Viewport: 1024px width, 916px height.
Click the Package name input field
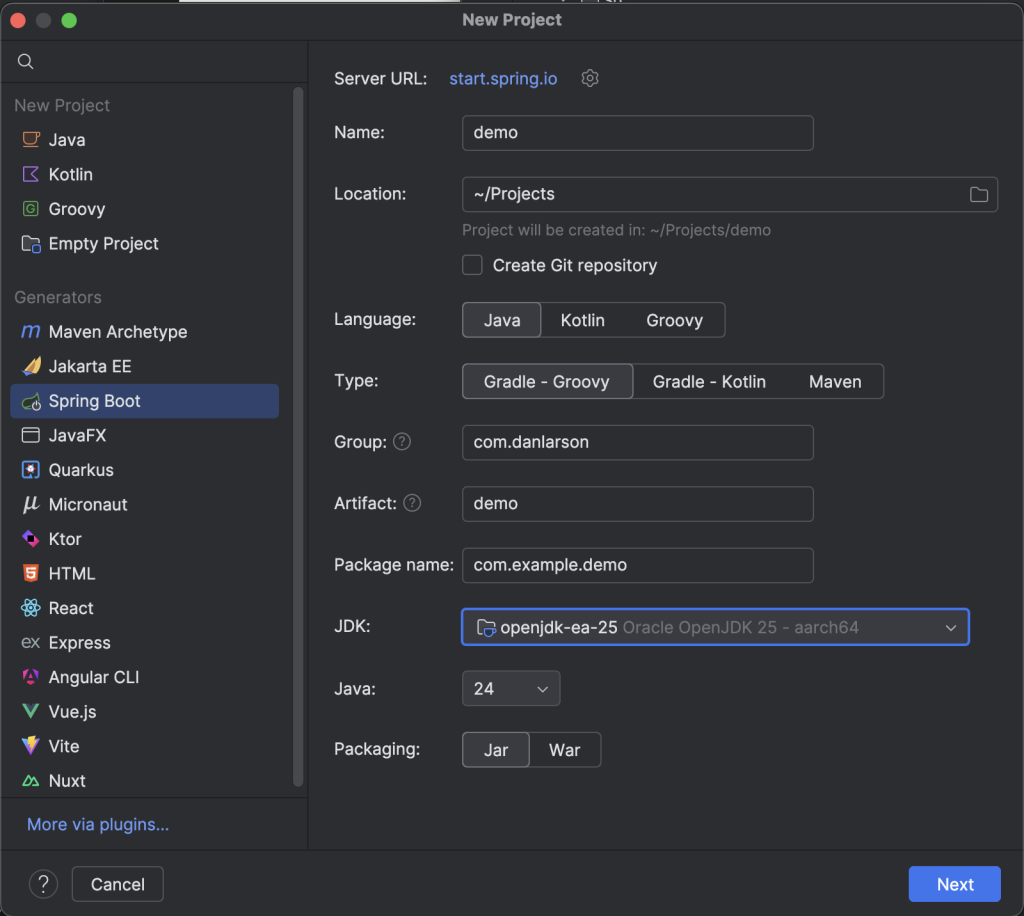click(637, 565)
